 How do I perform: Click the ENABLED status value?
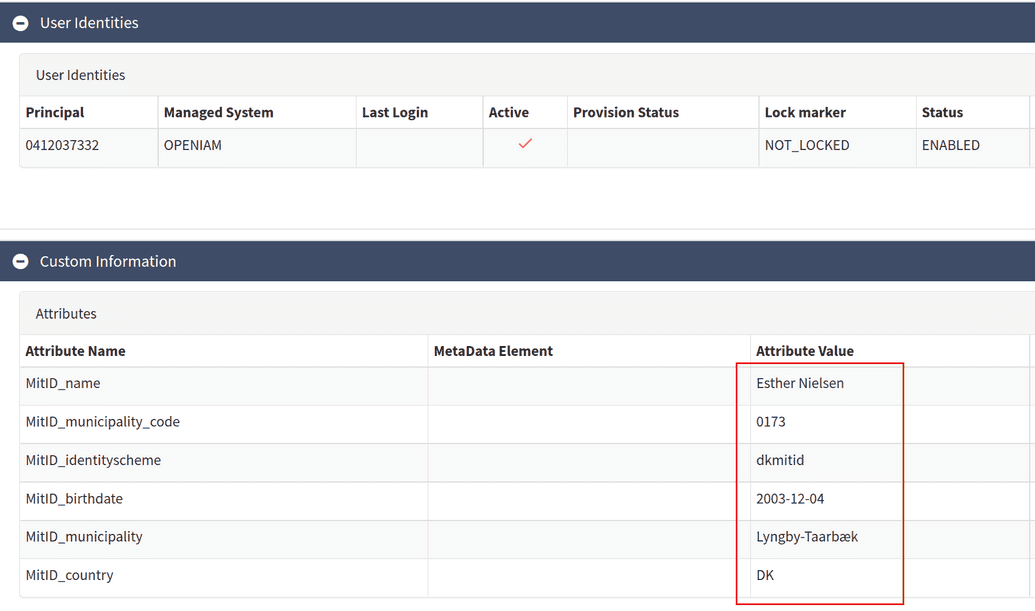950,145
